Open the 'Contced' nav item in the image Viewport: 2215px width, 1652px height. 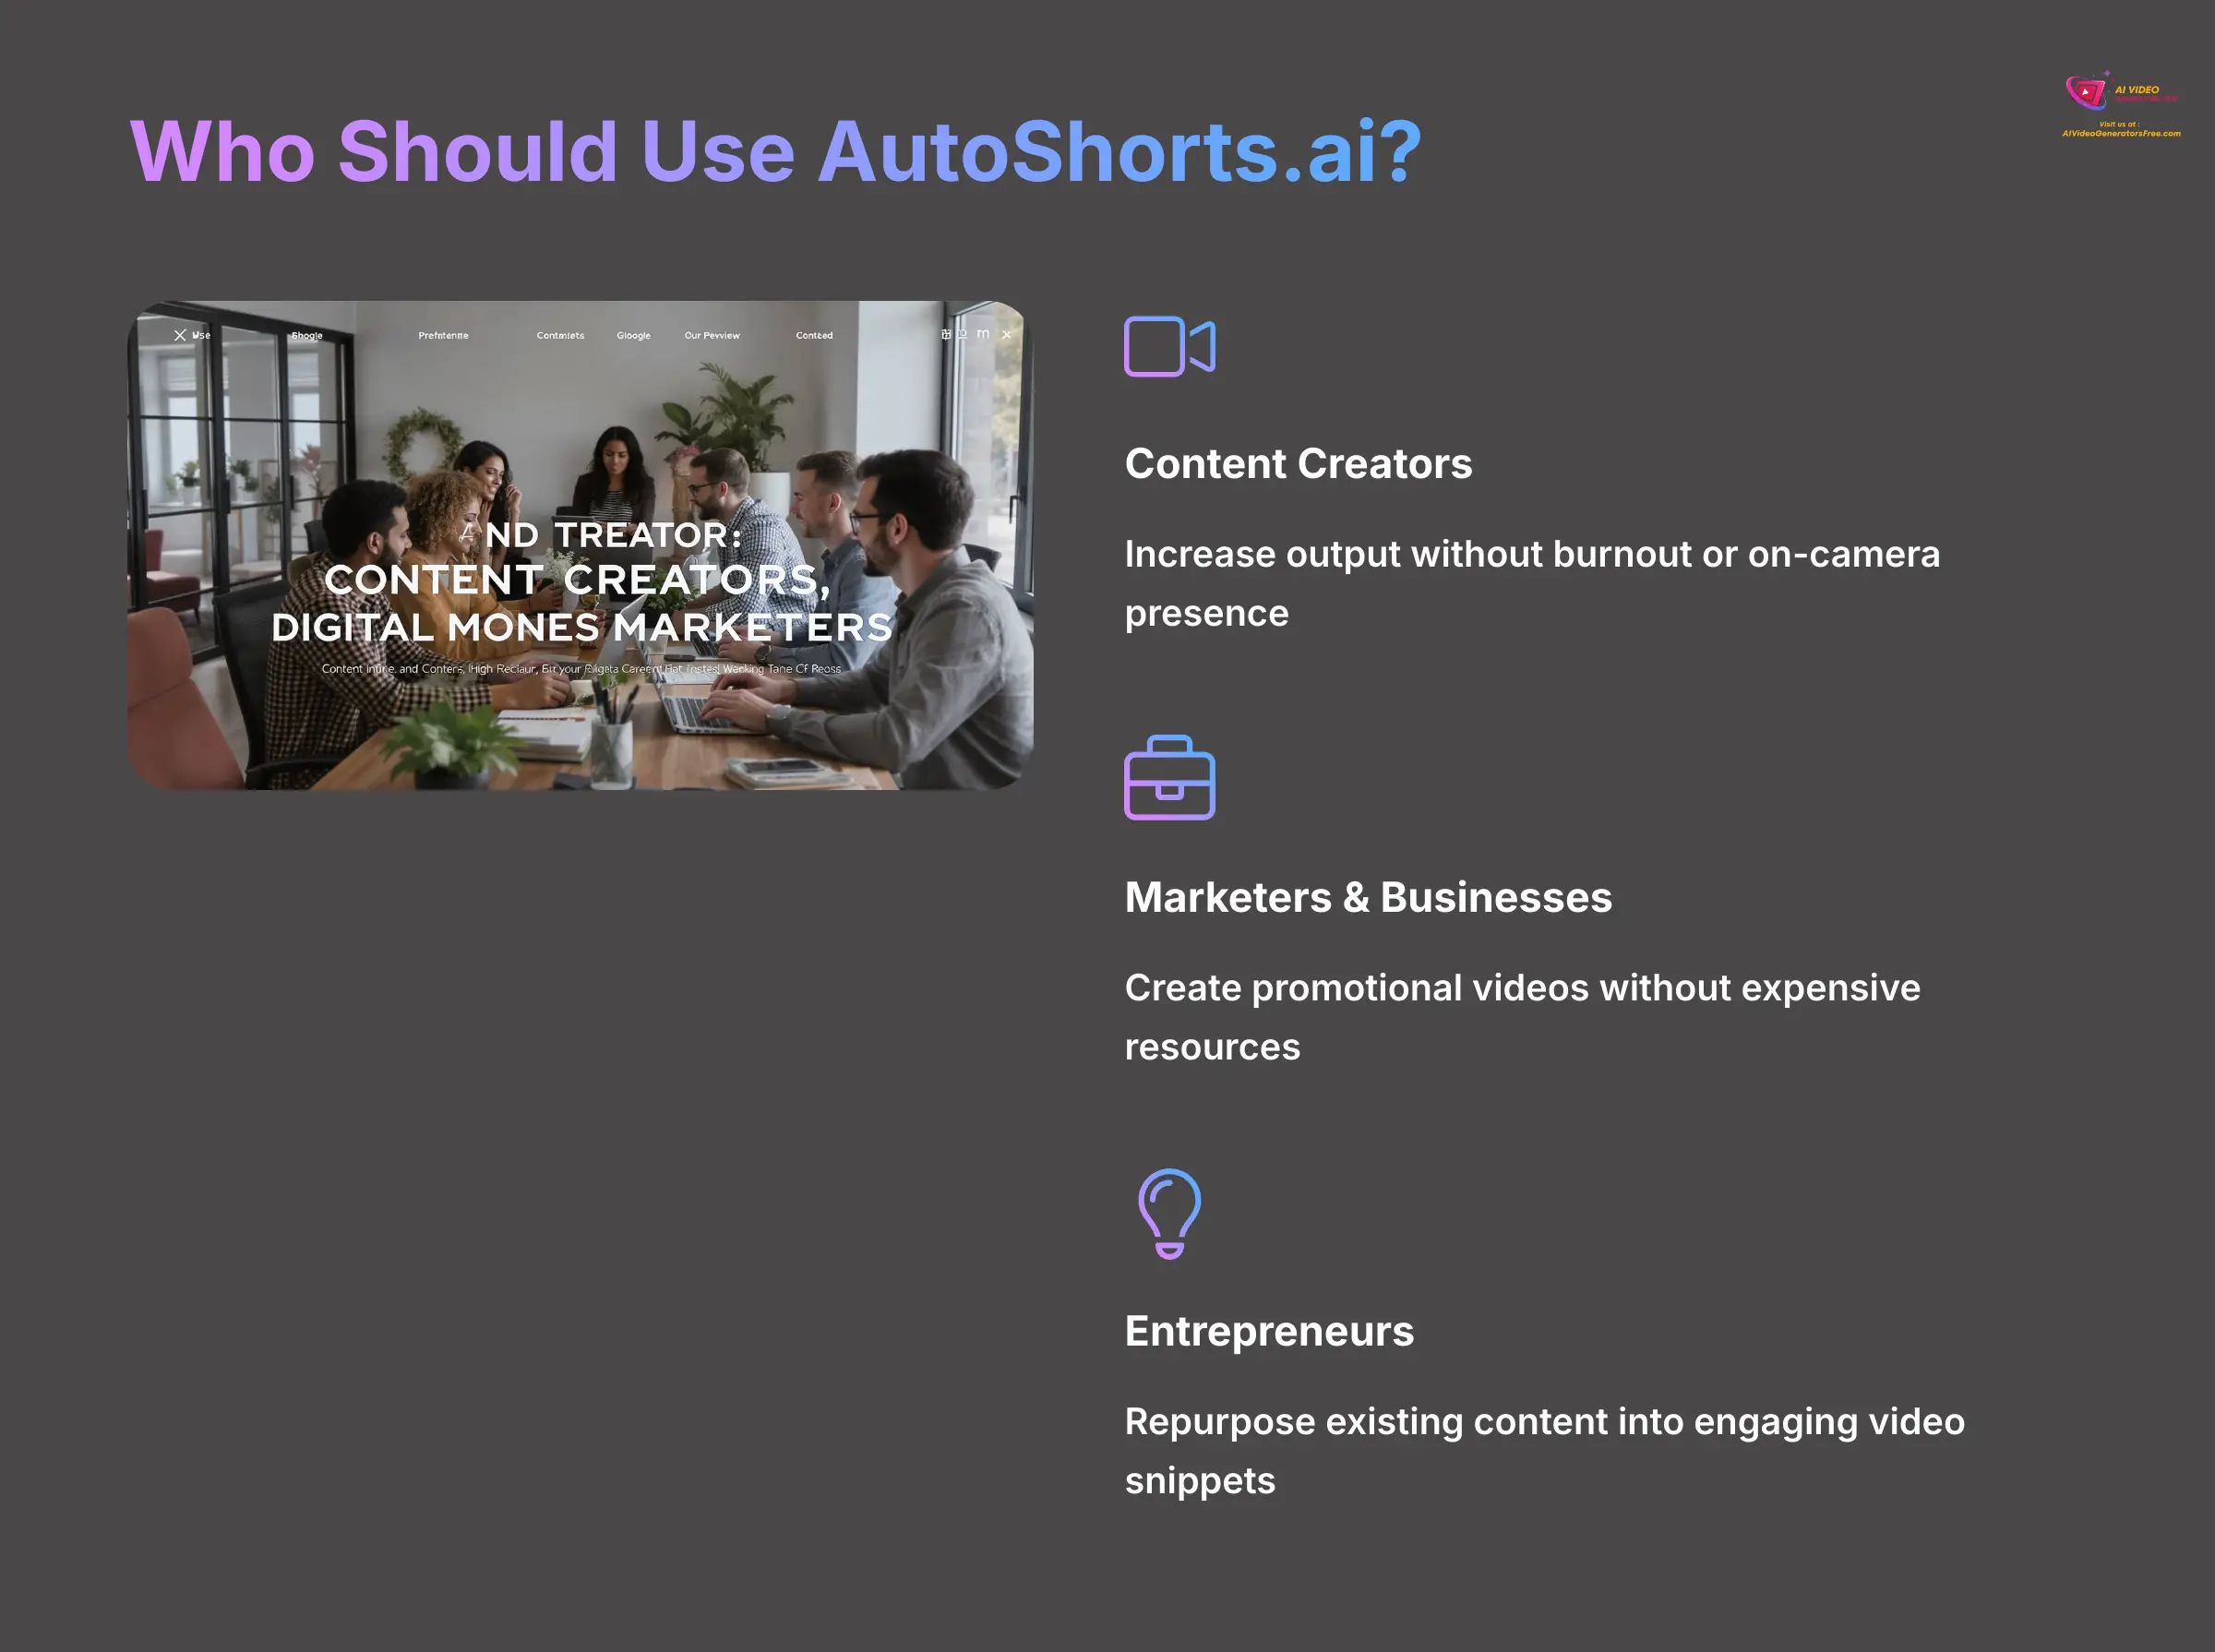[814, 336]
